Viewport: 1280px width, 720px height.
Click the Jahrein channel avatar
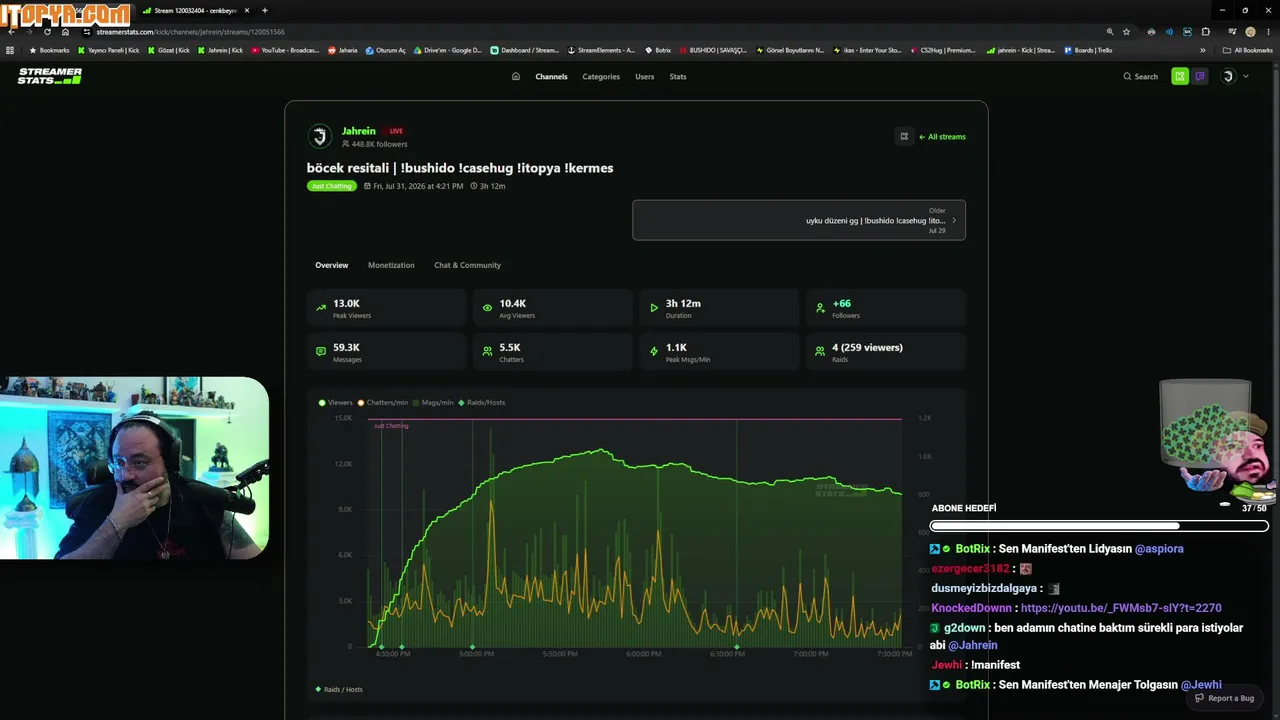pos(320,136)
